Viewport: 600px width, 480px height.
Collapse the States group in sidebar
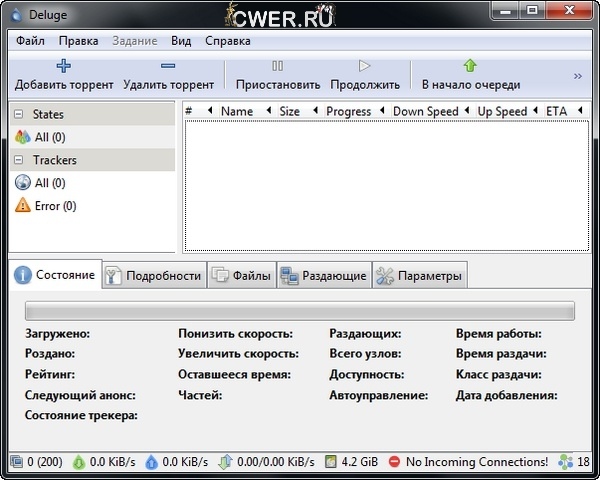(x=19, y=115)
